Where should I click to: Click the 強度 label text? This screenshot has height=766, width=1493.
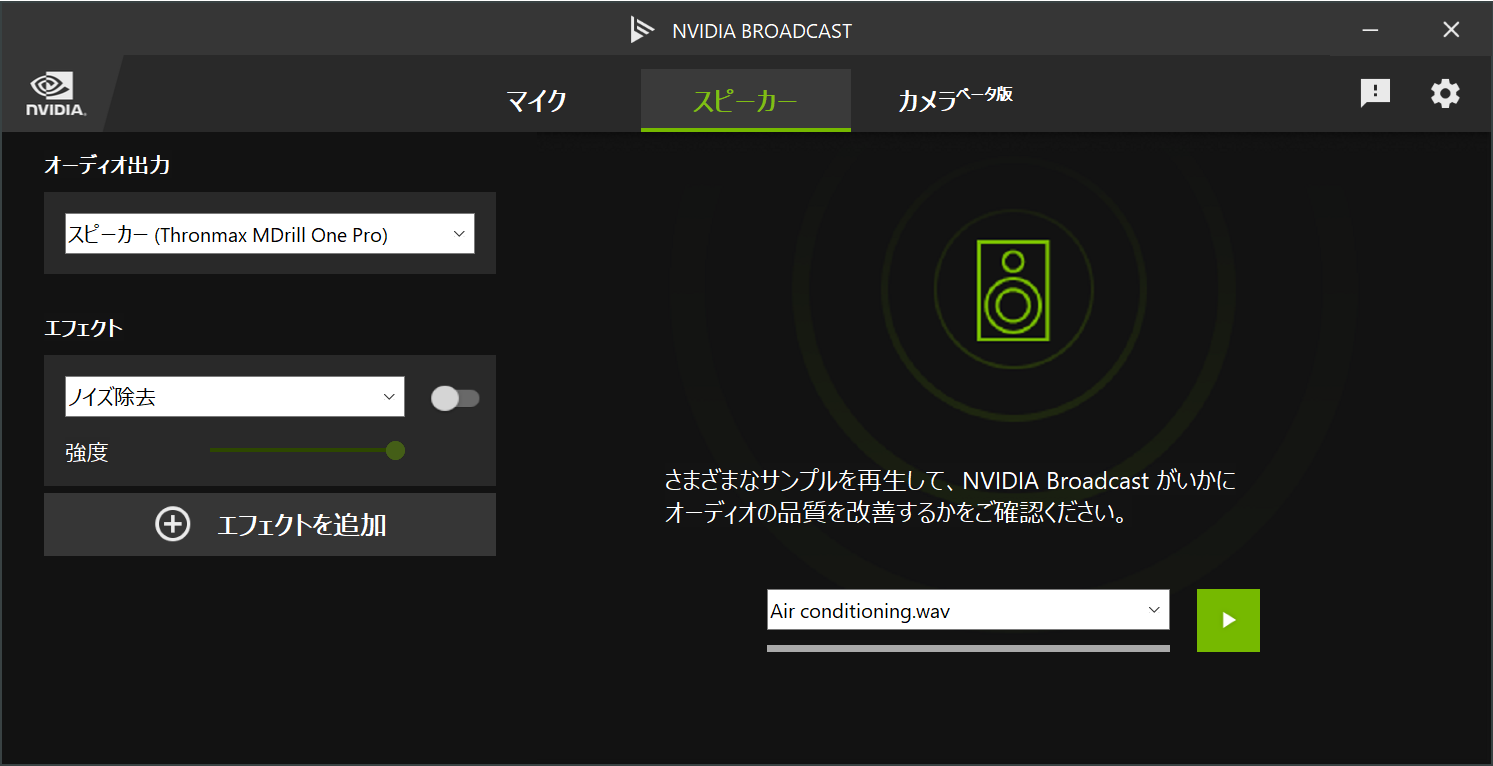pyautogui.click(x=87, y=452)
